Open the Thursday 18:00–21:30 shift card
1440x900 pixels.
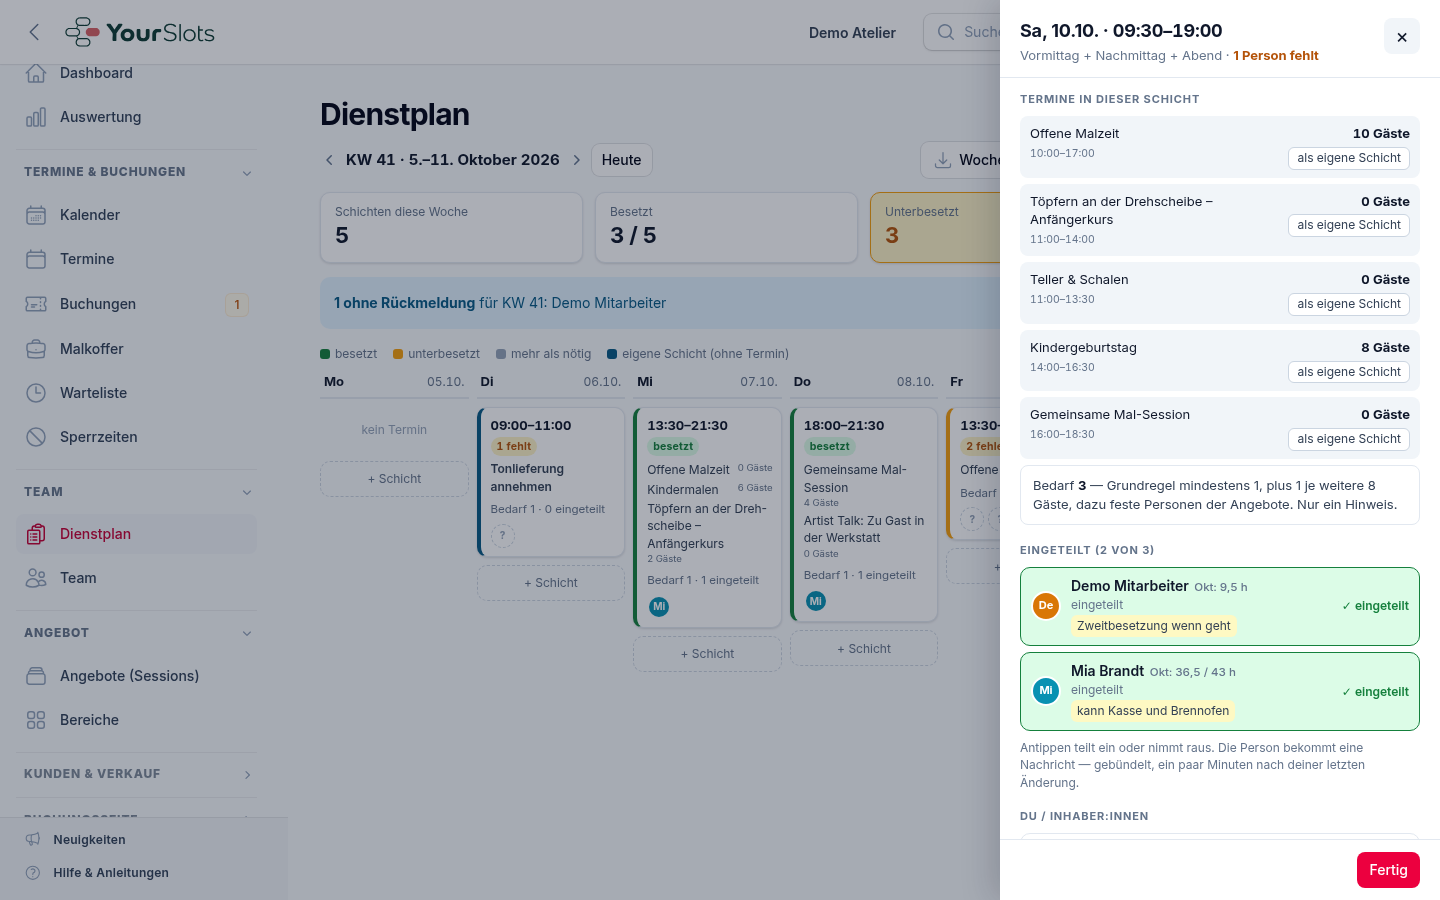coord(864,514)
